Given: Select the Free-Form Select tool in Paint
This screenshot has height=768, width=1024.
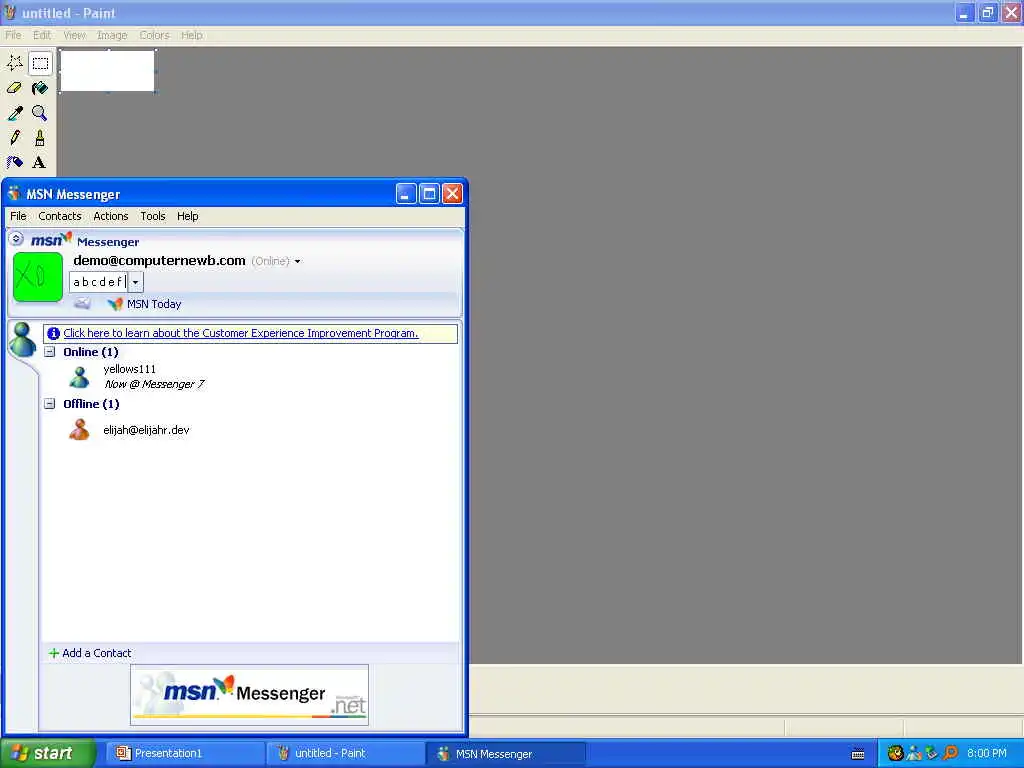Looking at the screenshot, I should click(14, 63).
